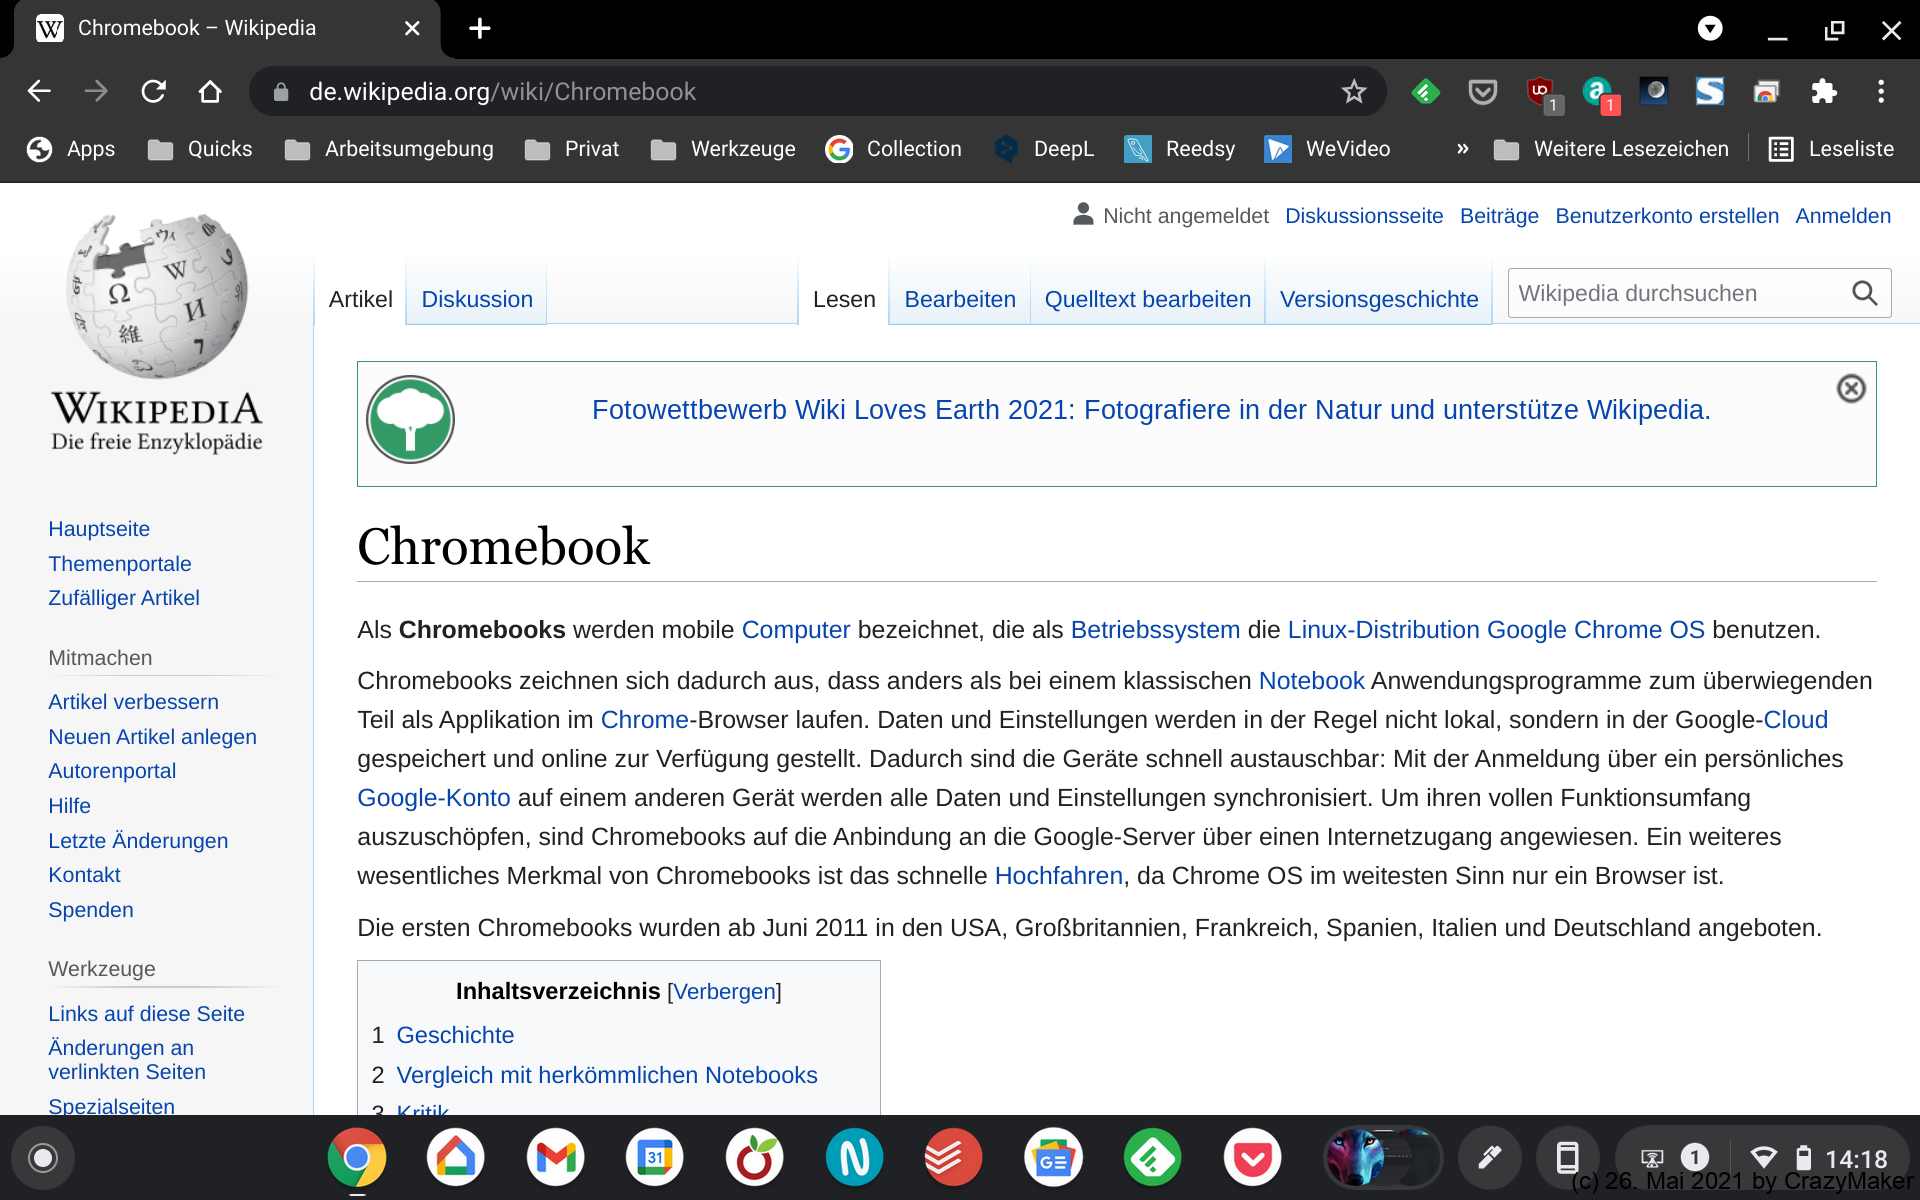Open the Weitere Lesezeichen folder
Viewport: 1920px width, 1200px height.
[x=1611, y=149]
